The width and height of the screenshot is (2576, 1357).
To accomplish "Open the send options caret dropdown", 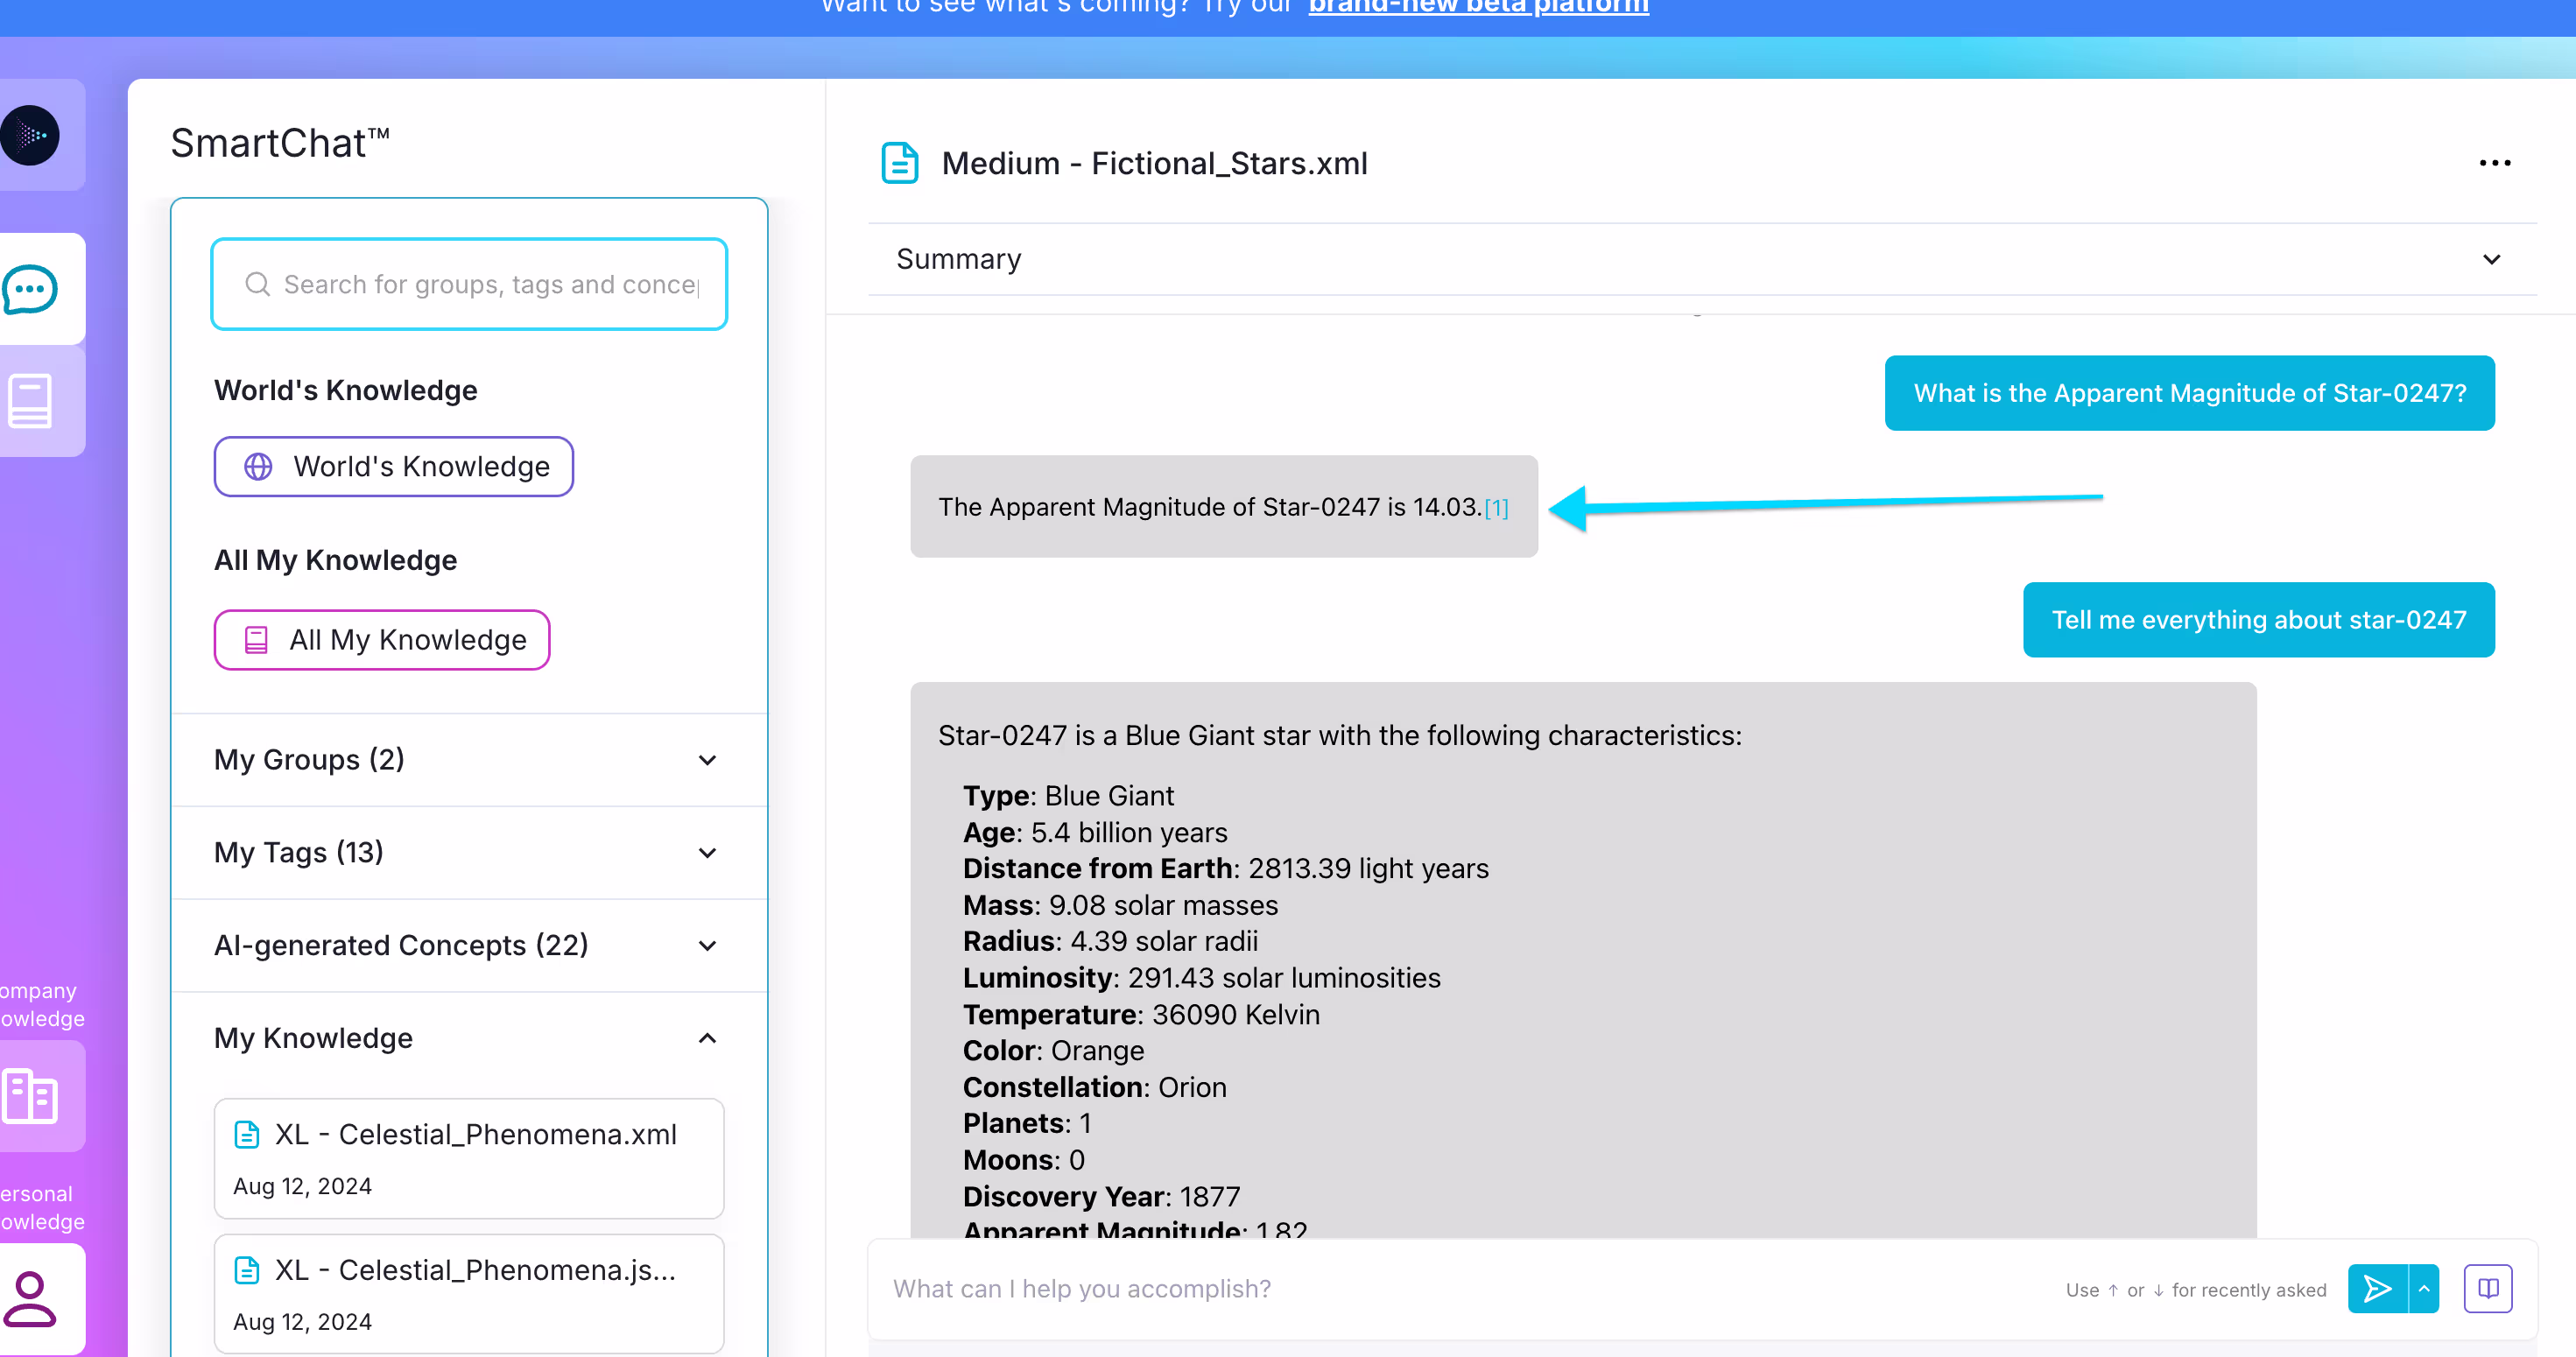I will point(2424,1288).
